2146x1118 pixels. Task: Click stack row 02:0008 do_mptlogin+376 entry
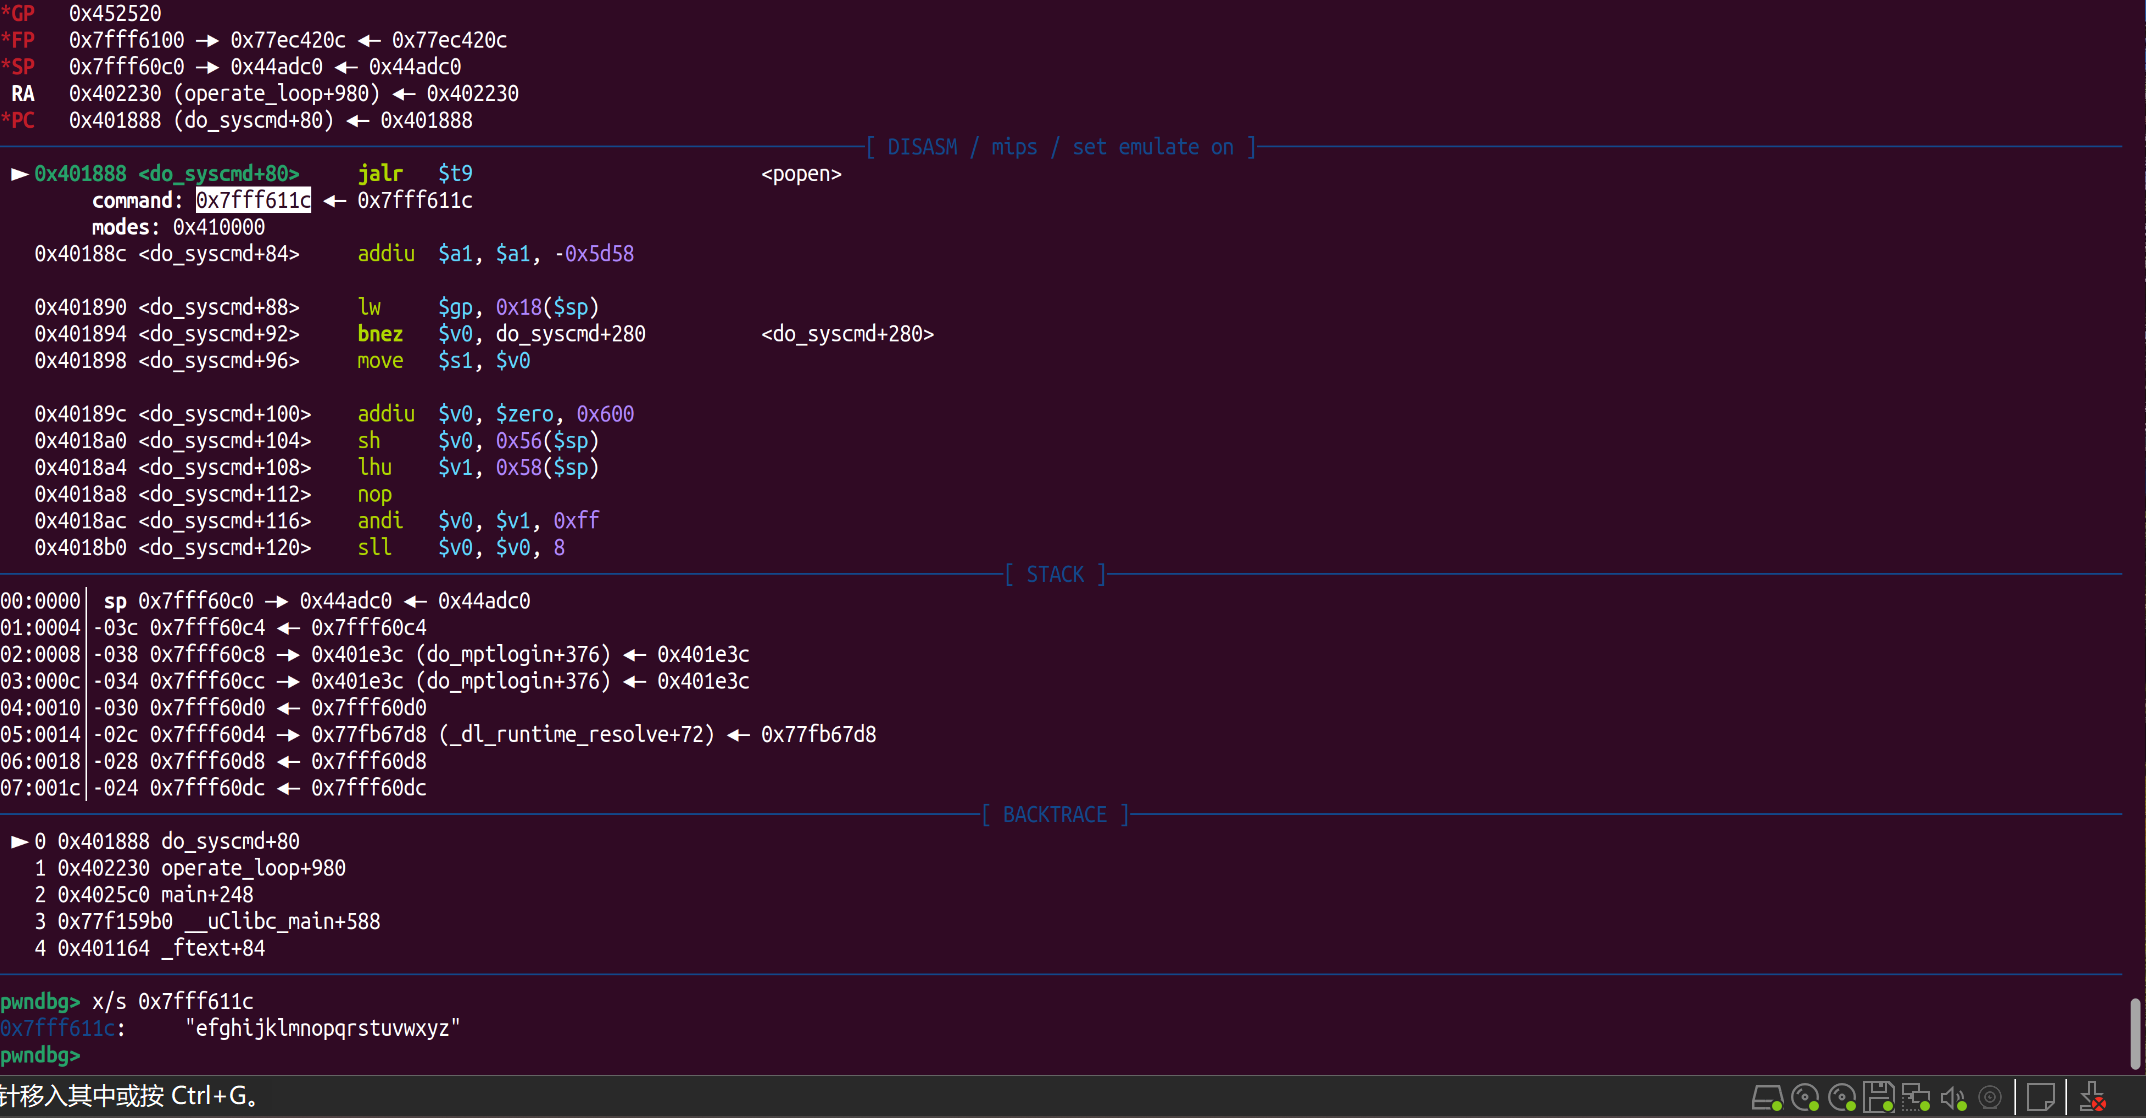(x=375, y=654)
